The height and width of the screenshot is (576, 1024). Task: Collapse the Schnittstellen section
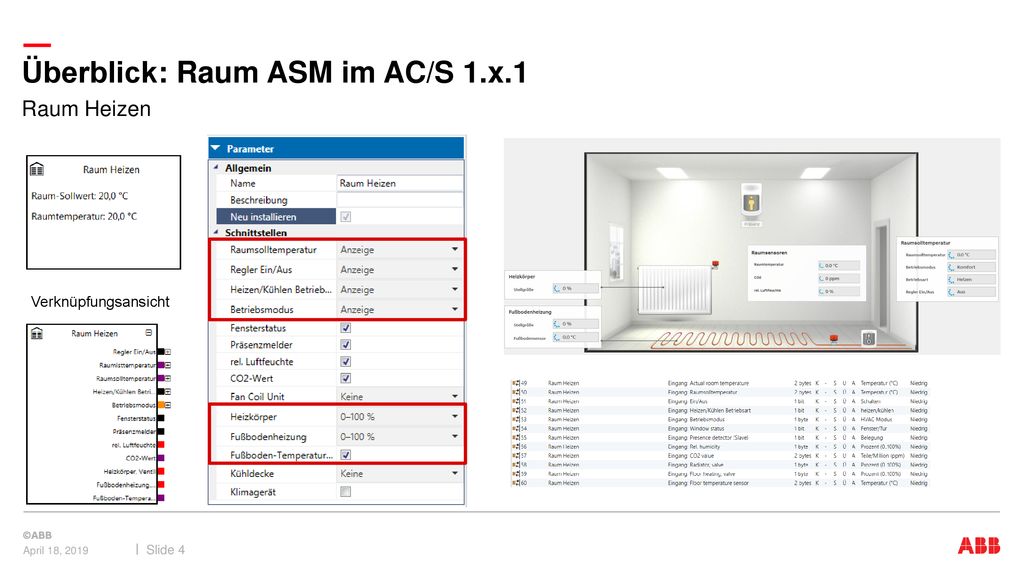point(216,232)
